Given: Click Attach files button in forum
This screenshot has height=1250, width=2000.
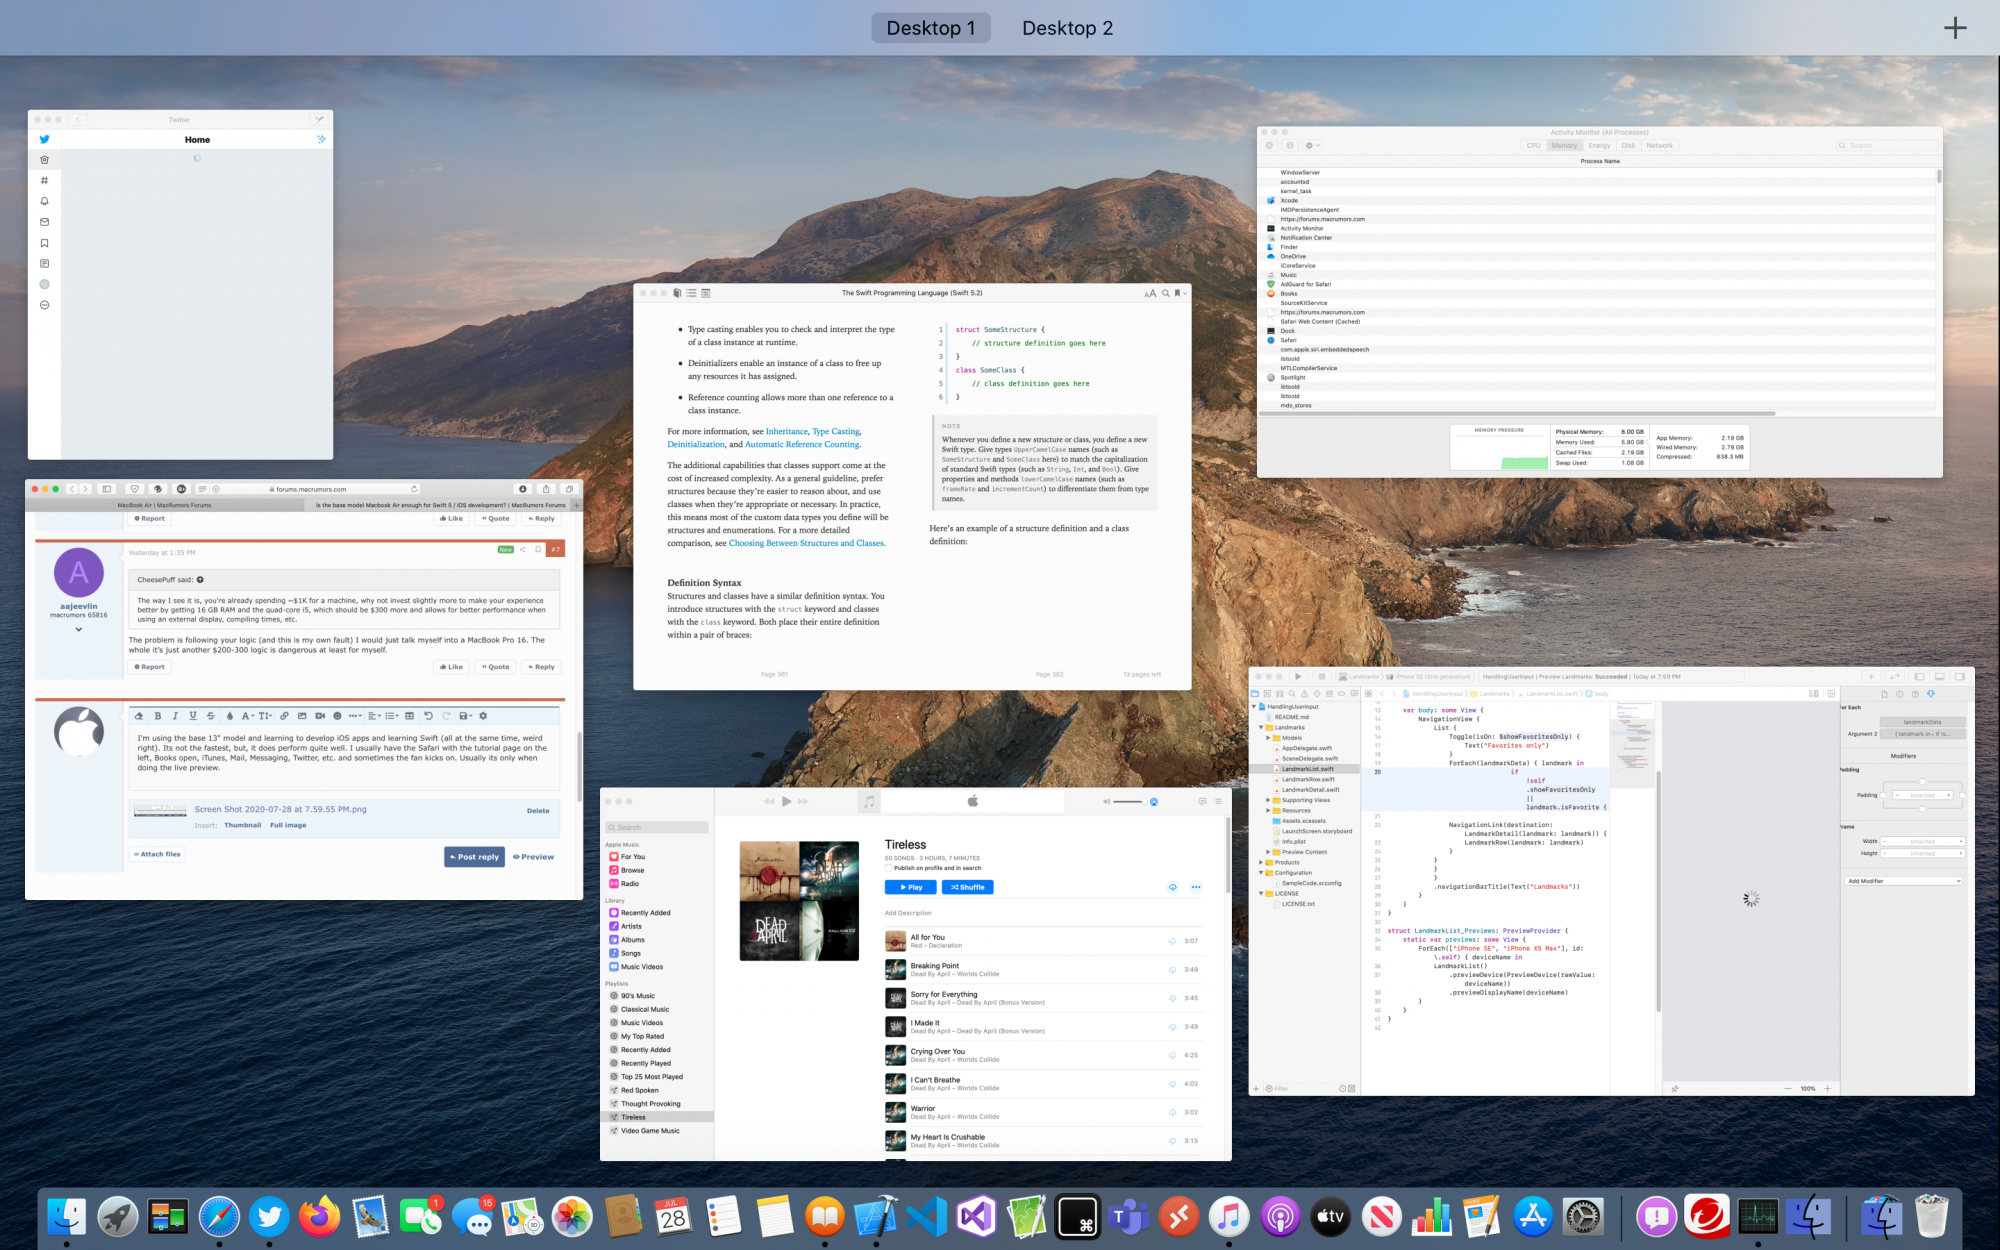Looking at the screenshot, I should coord(157,854).
